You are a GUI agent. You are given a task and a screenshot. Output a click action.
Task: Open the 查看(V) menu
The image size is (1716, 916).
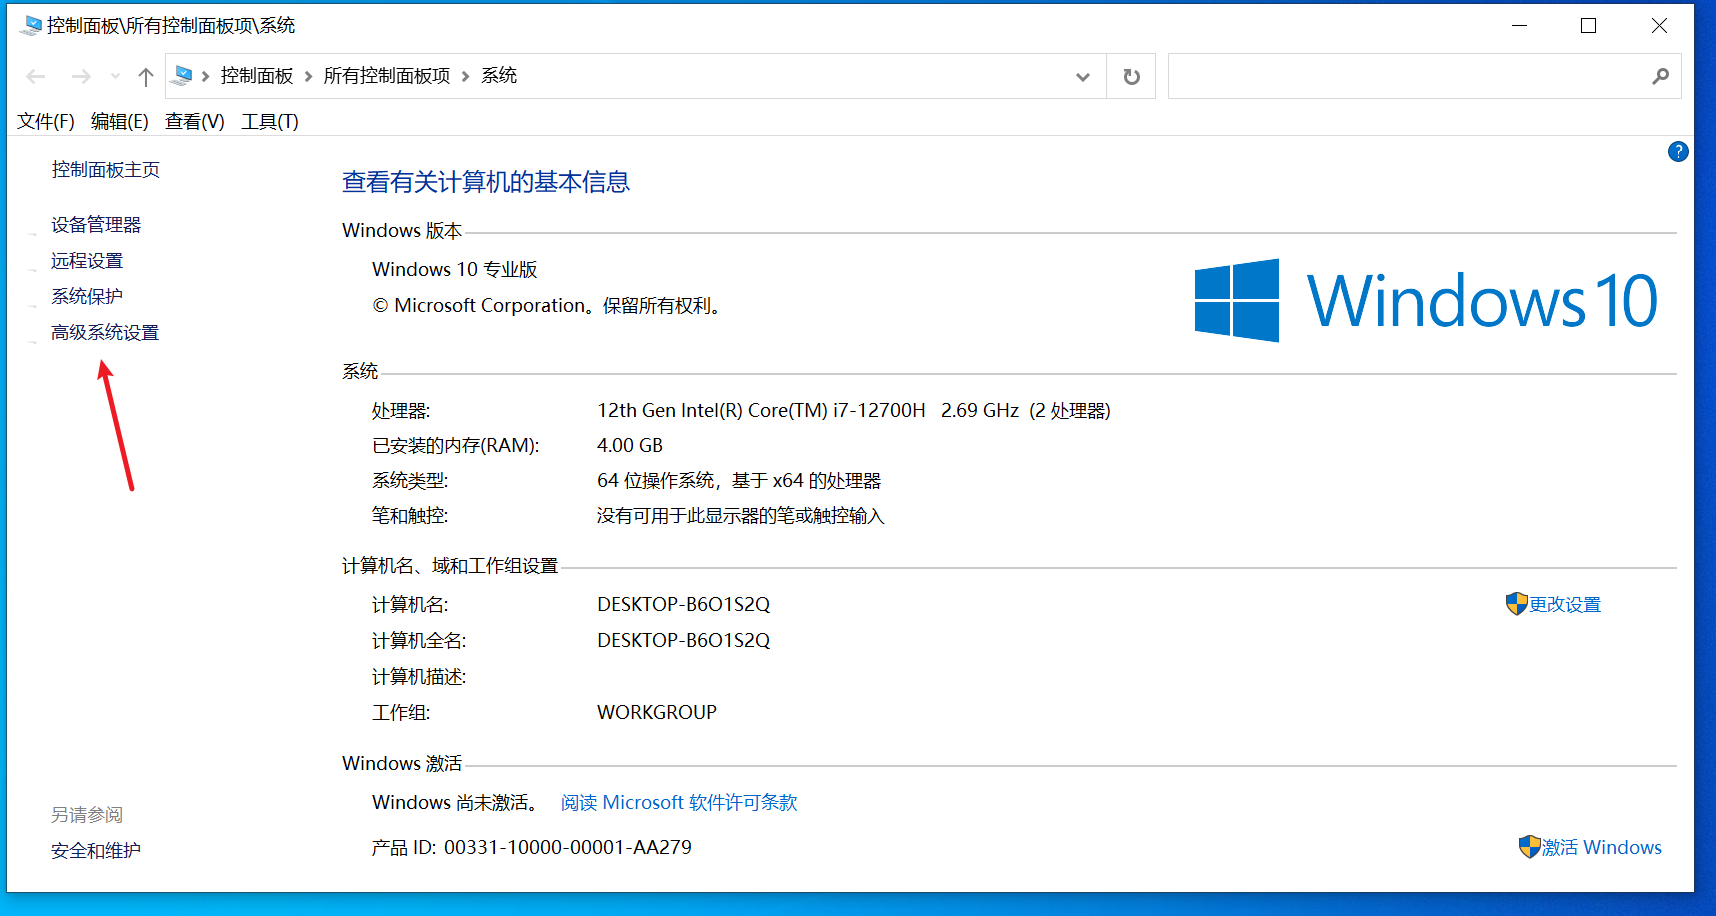(x=194, y=122)
